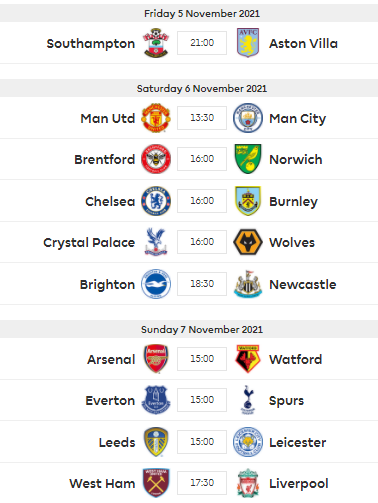Select the Man City badge

(248, 118)
